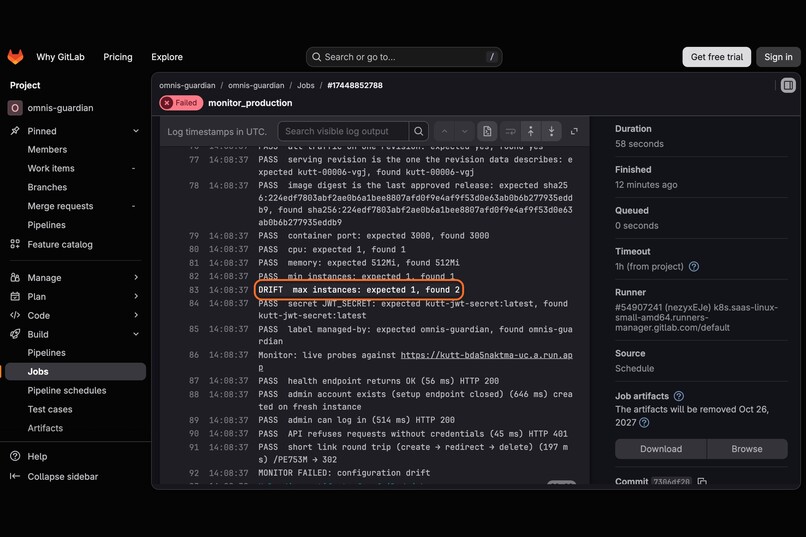The image size is (806, 537).
Task: Open pinned Pipelines link
Action: point(46,225)
